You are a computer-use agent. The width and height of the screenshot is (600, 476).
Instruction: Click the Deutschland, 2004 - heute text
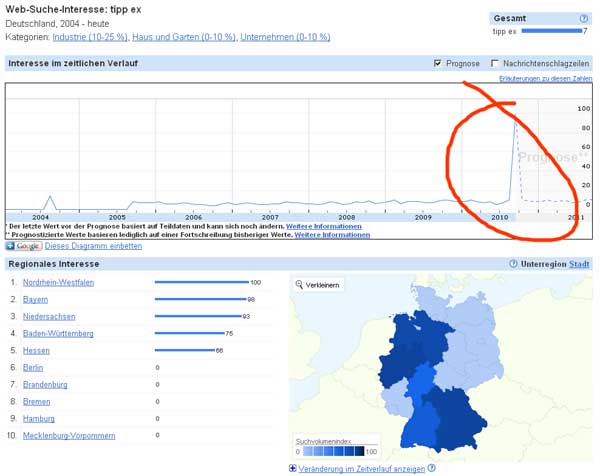tap(57, 24)
